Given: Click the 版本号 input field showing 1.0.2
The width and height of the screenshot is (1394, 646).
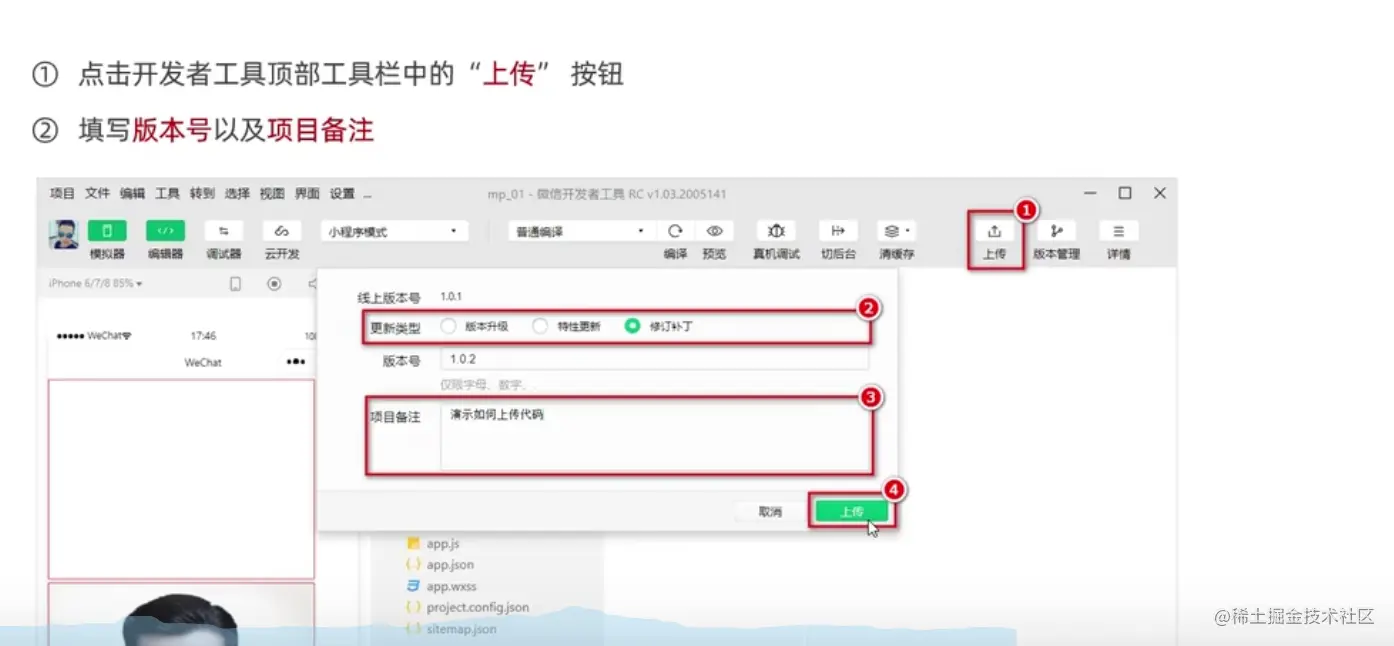Looking at the screenshot, I should click(654, 360).
